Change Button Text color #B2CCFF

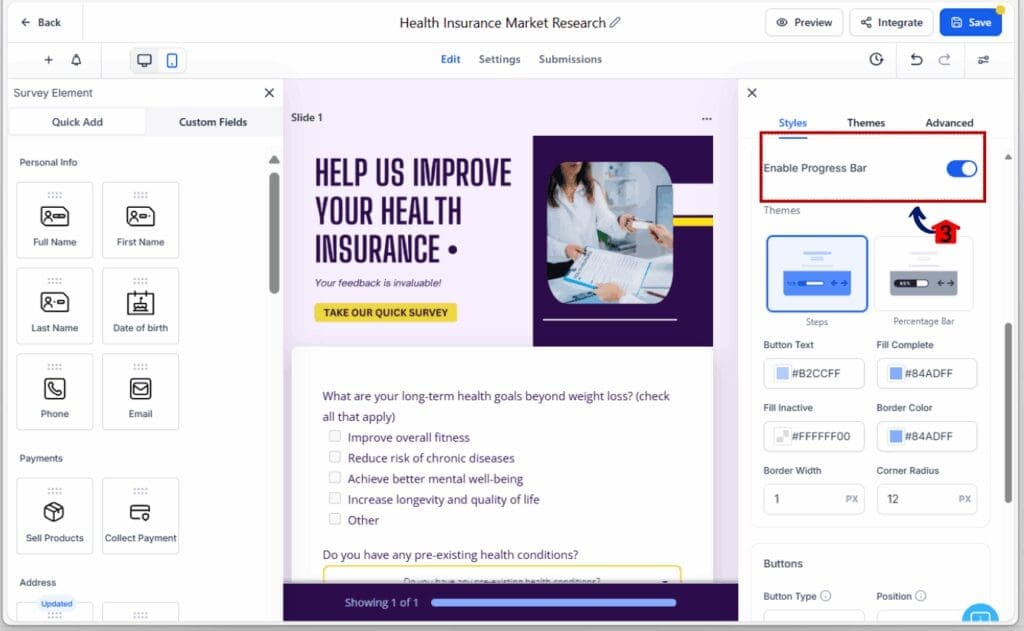(x=814, y=373)
